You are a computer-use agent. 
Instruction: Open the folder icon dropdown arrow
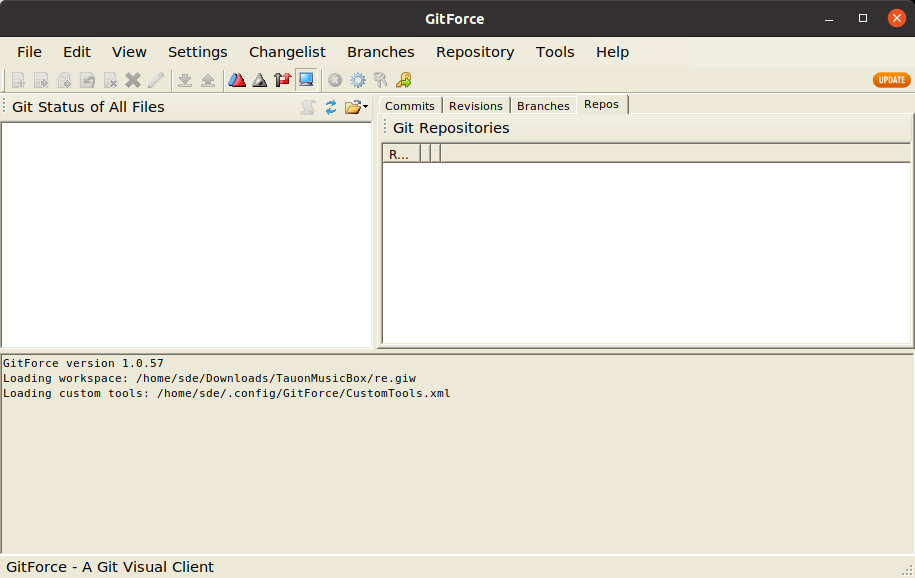366,107
